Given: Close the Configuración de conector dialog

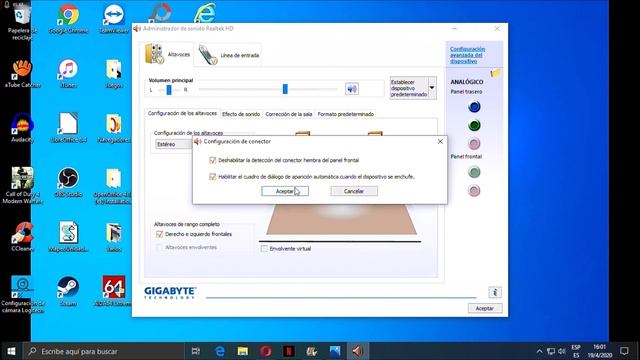Looking at the screenshot, I should coord(440,141).
